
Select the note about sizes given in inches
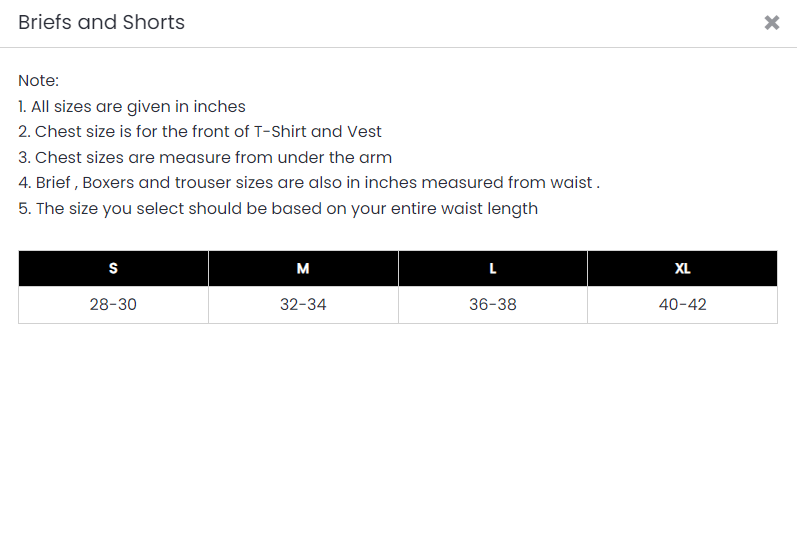(132, 107)
